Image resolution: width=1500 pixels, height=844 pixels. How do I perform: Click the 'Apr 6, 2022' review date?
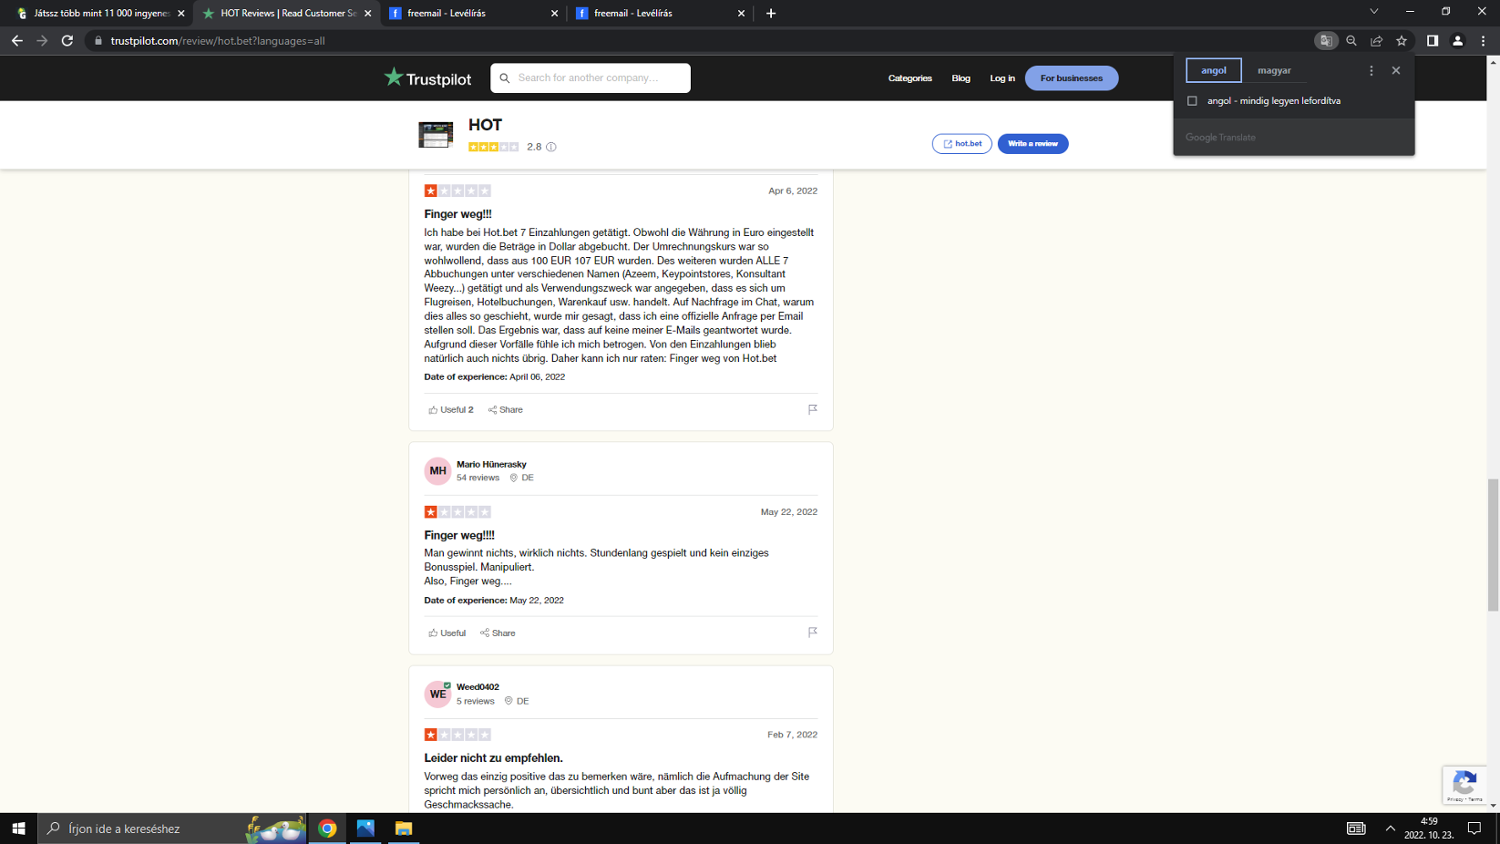793,191
